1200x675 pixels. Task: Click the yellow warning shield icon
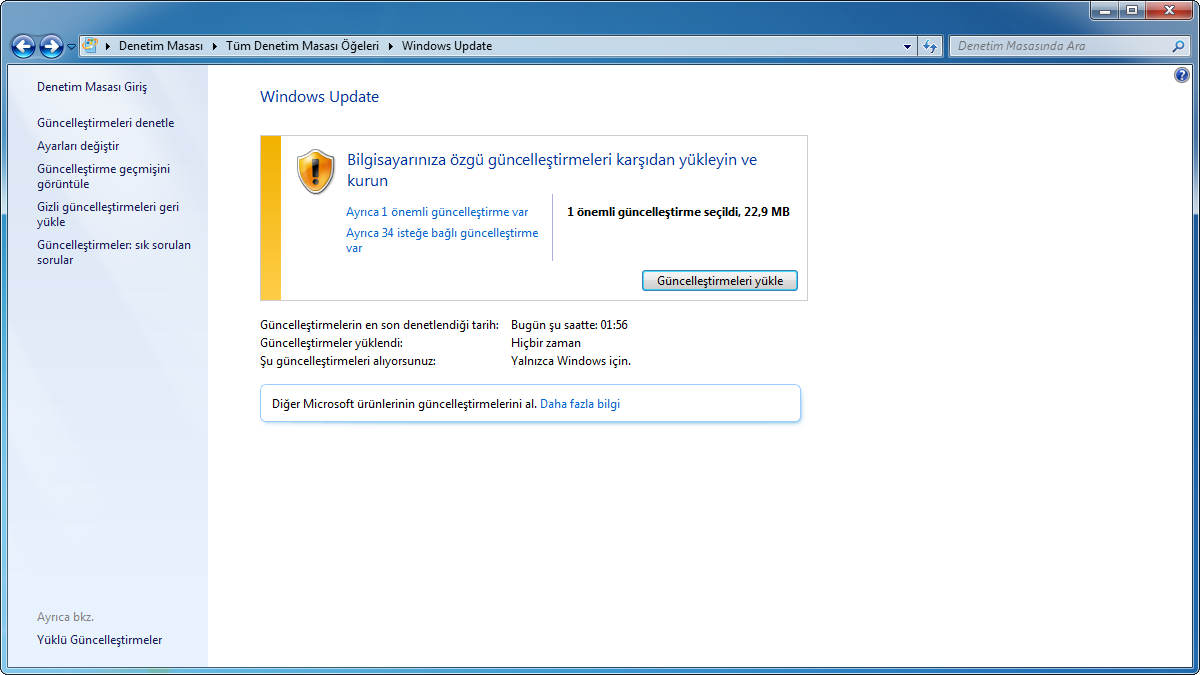click(x=315, y=171)
